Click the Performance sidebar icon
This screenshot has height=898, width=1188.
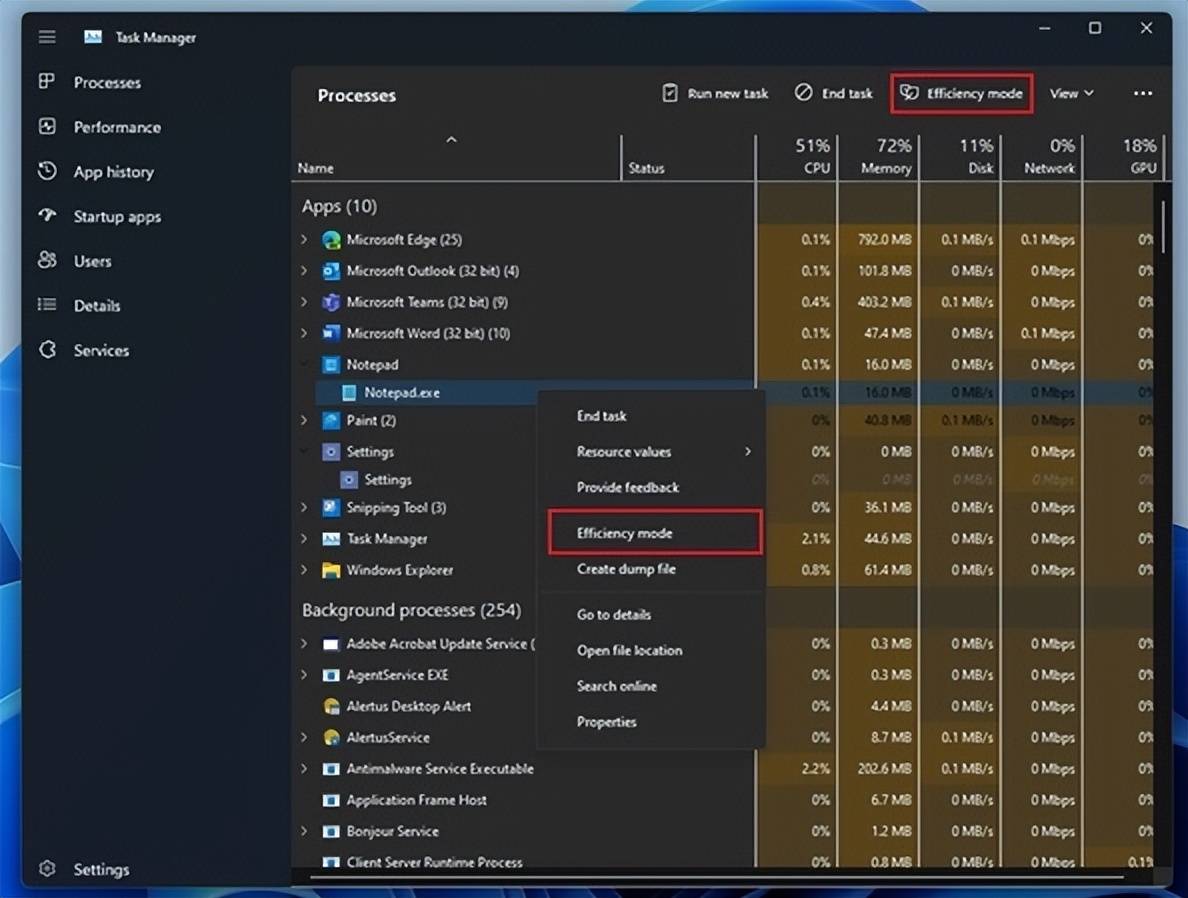pos(47,127)
